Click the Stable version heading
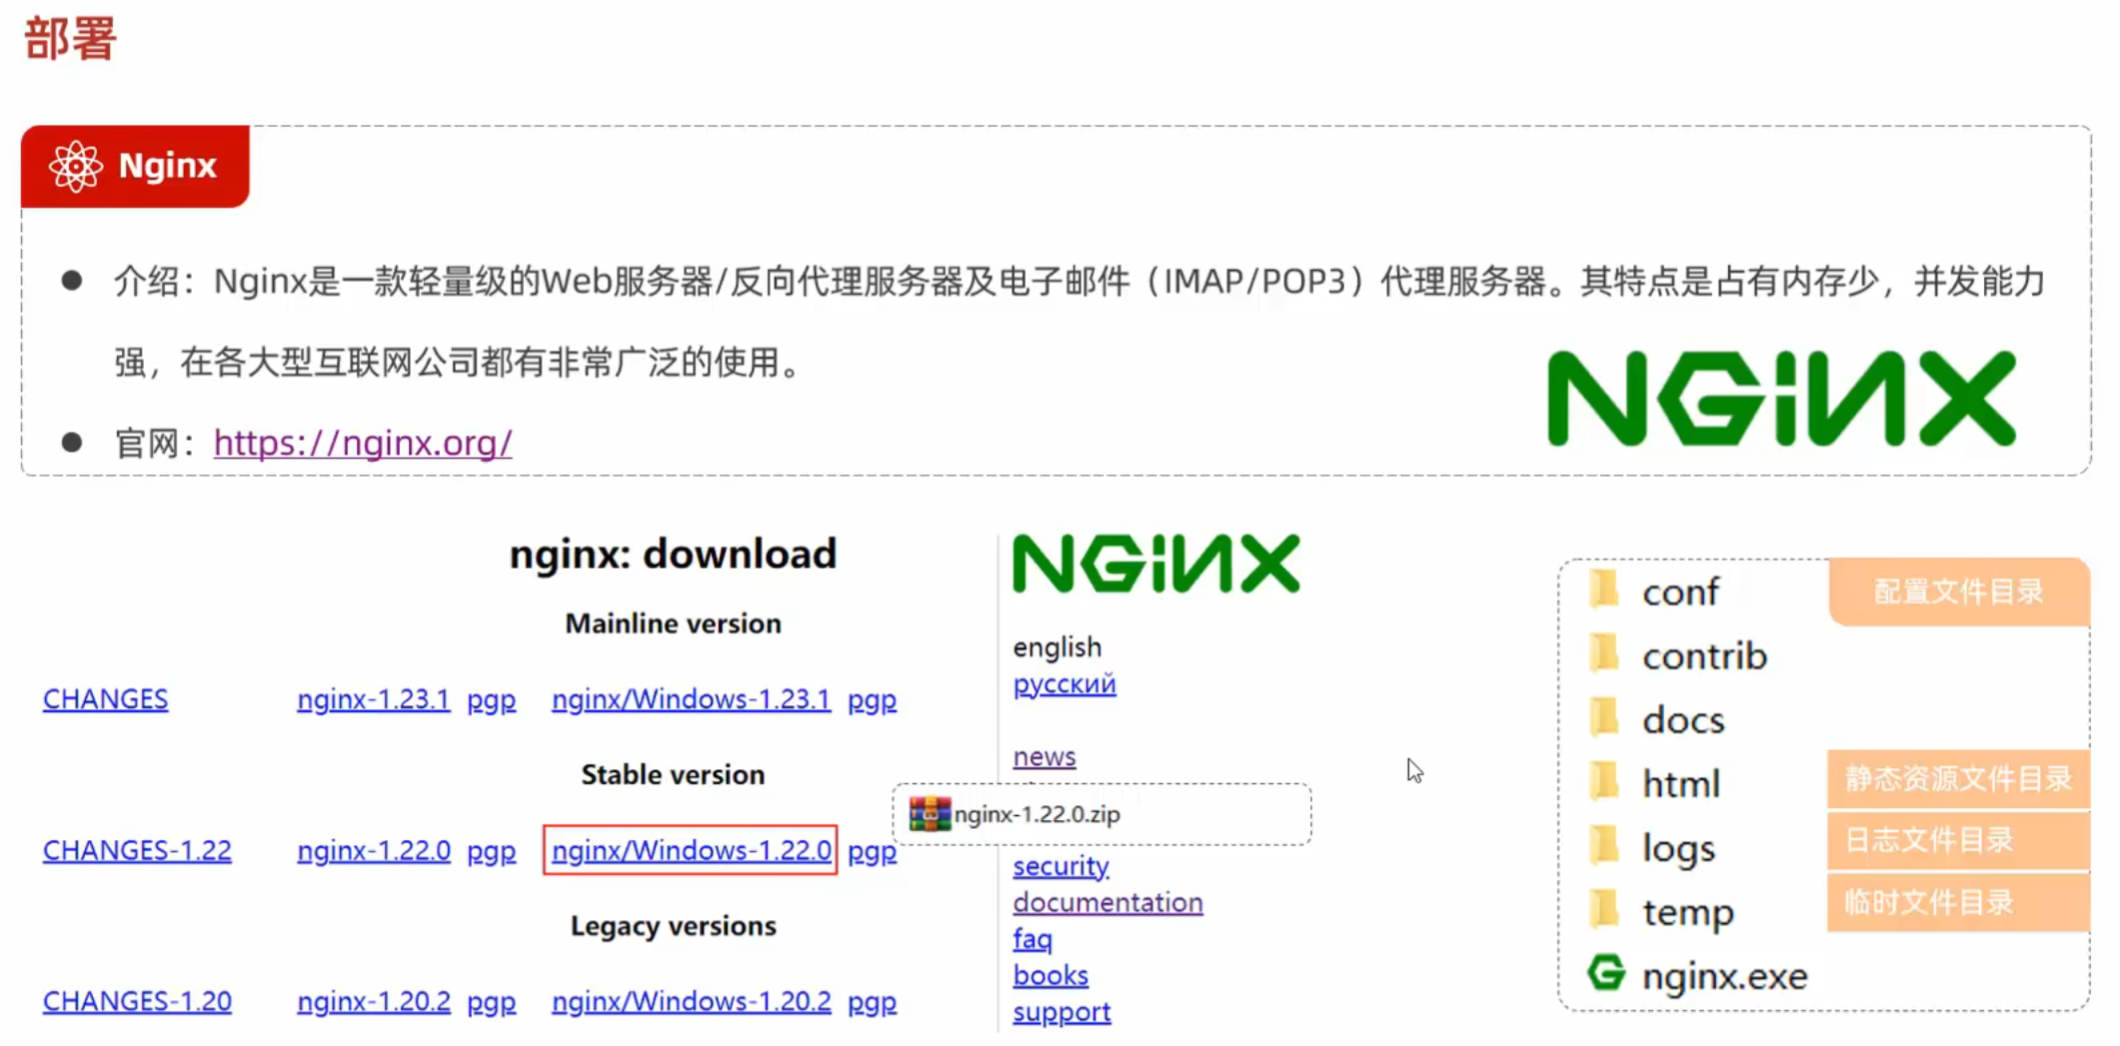 pyautogui.click(x=673, y=775)
